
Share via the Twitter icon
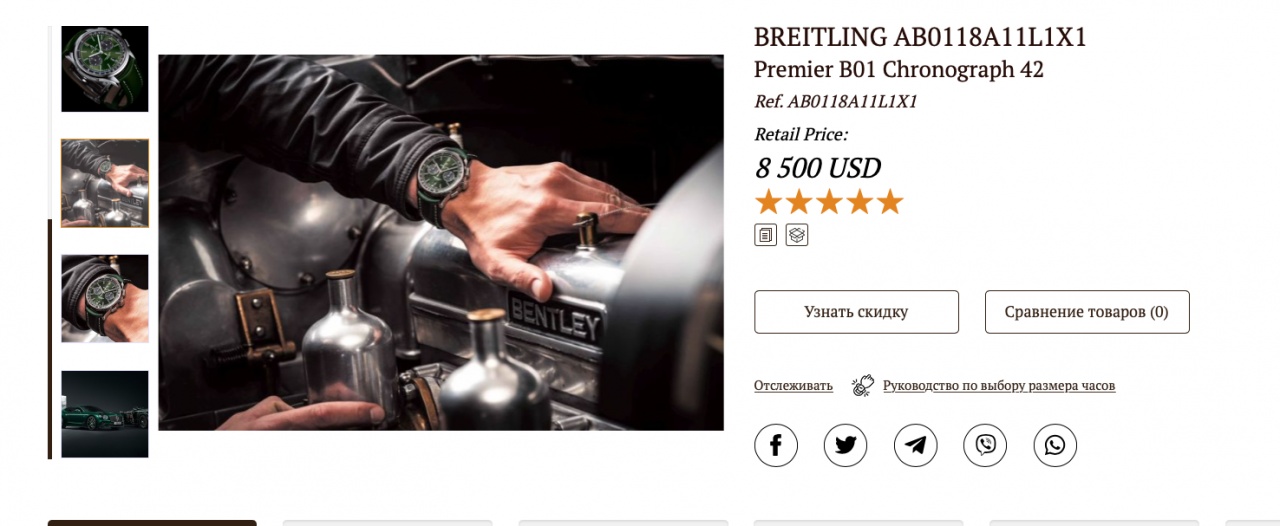pos(846,445)
